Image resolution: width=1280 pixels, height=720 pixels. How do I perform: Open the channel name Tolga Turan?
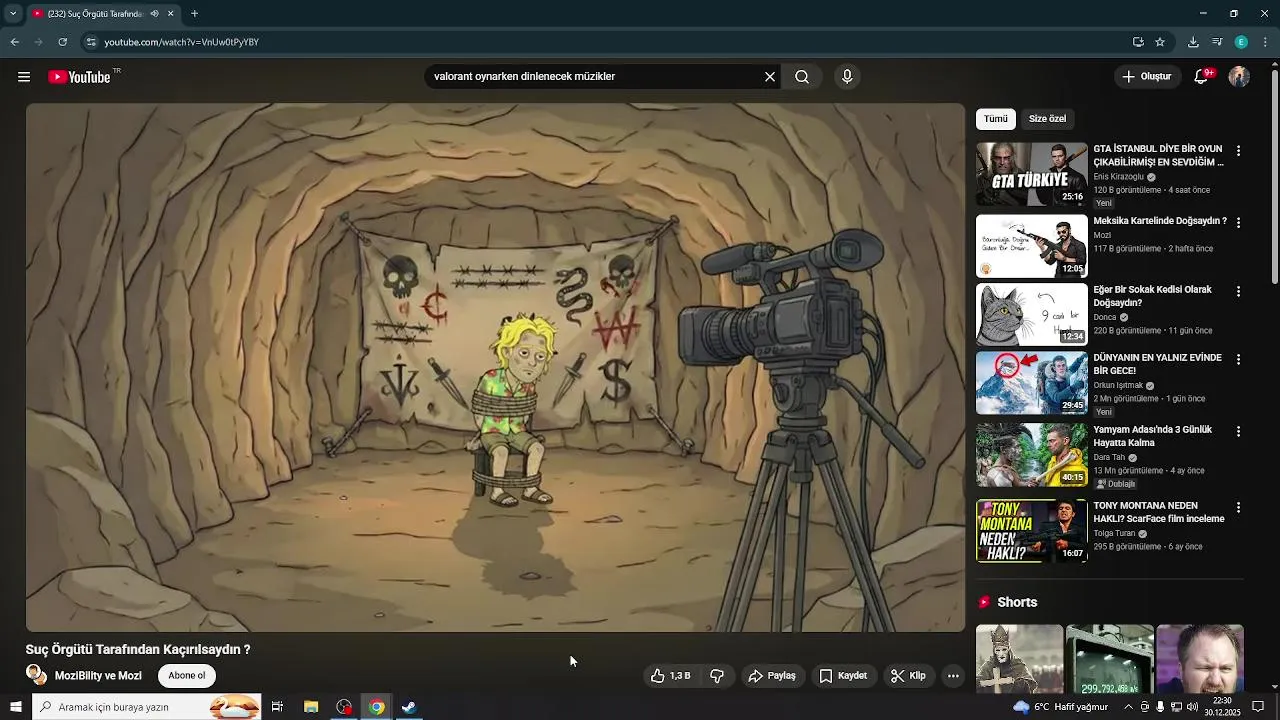1115,534
